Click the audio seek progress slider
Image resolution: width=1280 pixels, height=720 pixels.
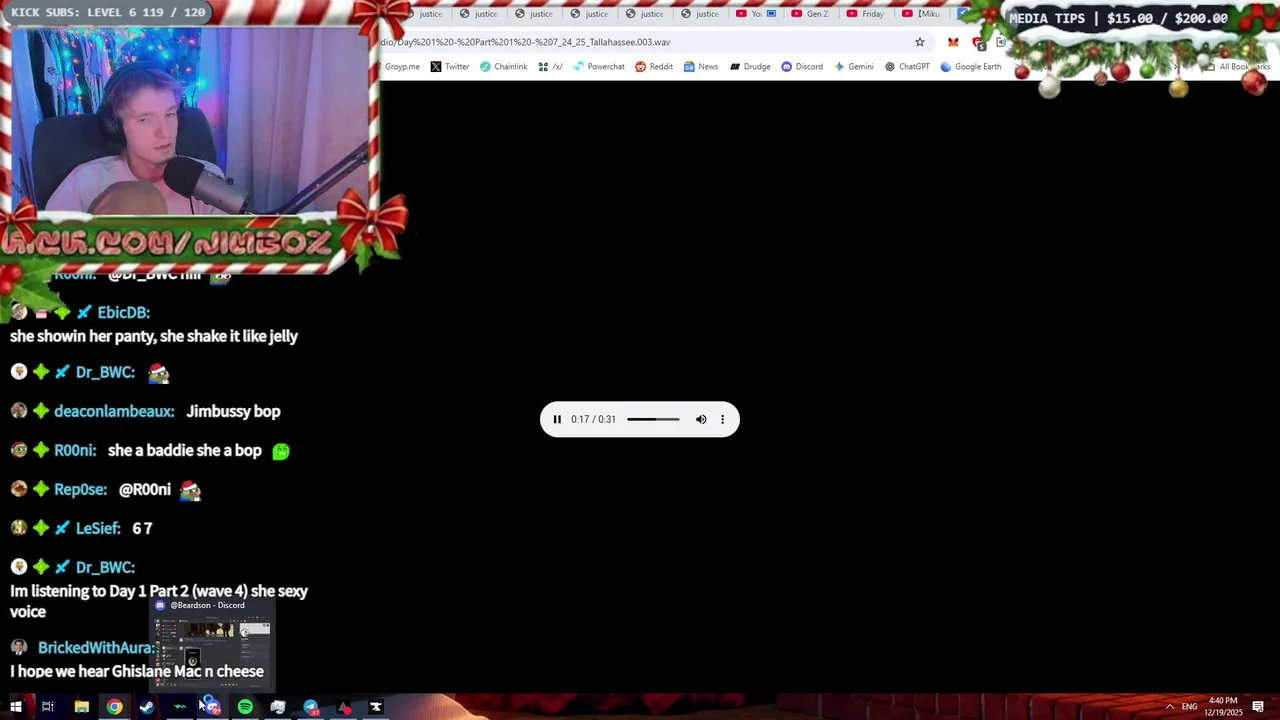point(653,419)
